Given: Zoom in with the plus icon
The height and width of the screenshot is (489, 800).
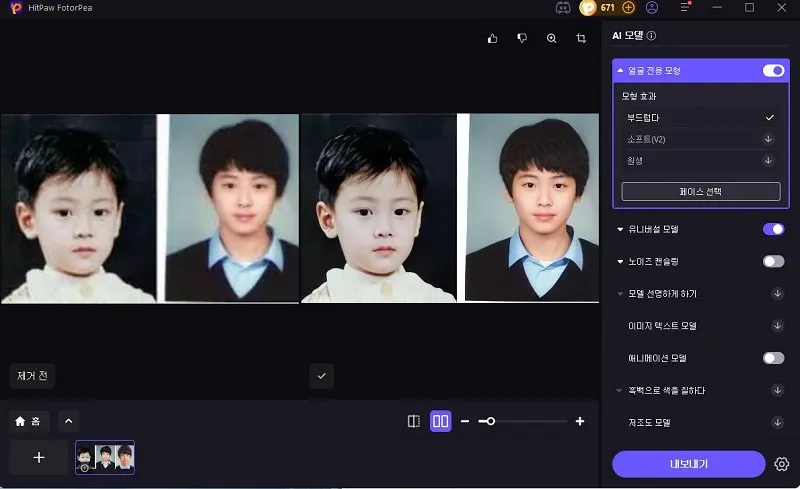Looking at the screenshot, I should pos(580,421).
